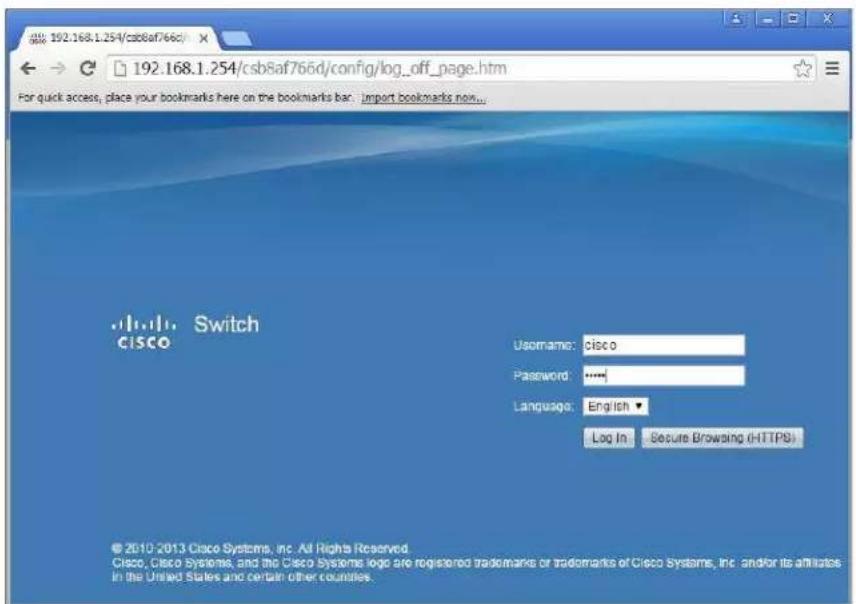
Task: Click the Cisco logo
Action: 143,331
